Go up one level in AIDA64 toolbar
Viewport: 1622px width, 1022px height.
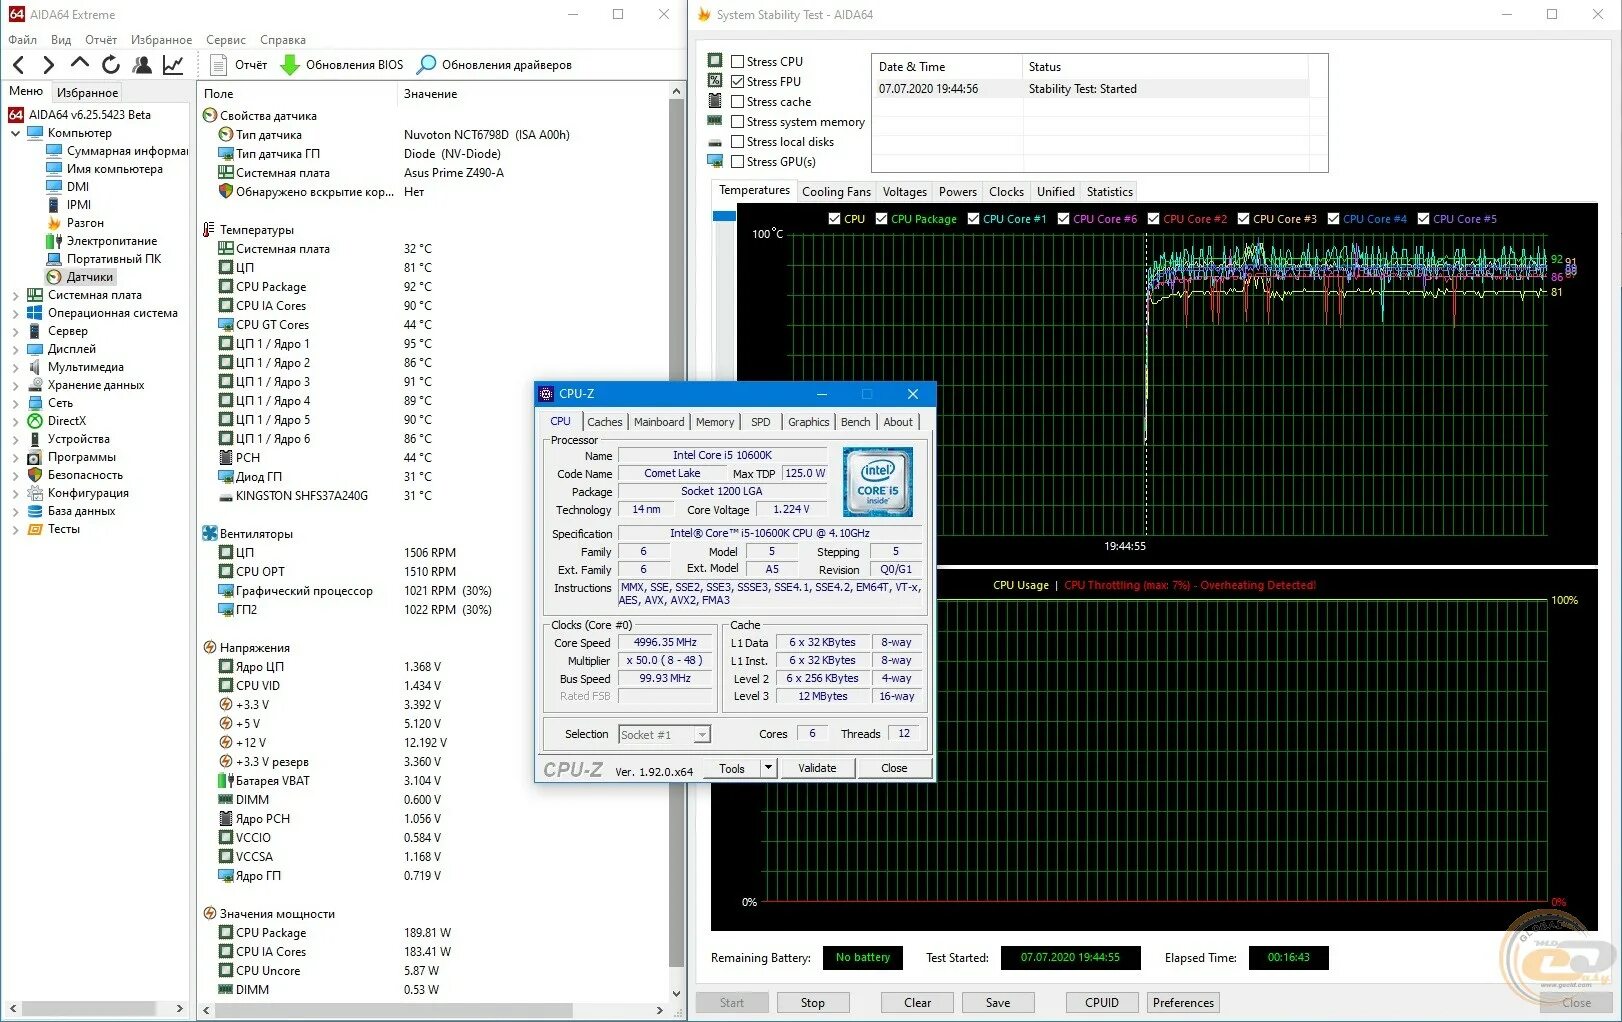80,64
